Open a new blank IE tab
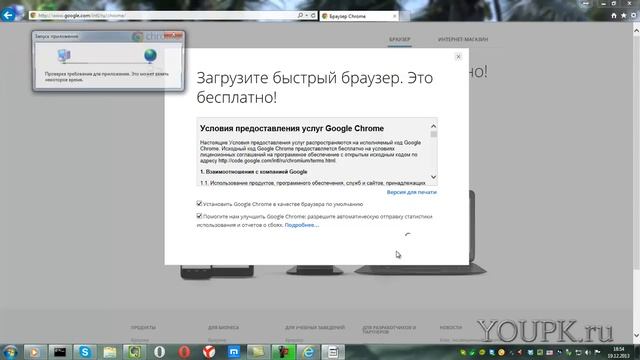The image size is (640, 360). (x=404, y=16)
